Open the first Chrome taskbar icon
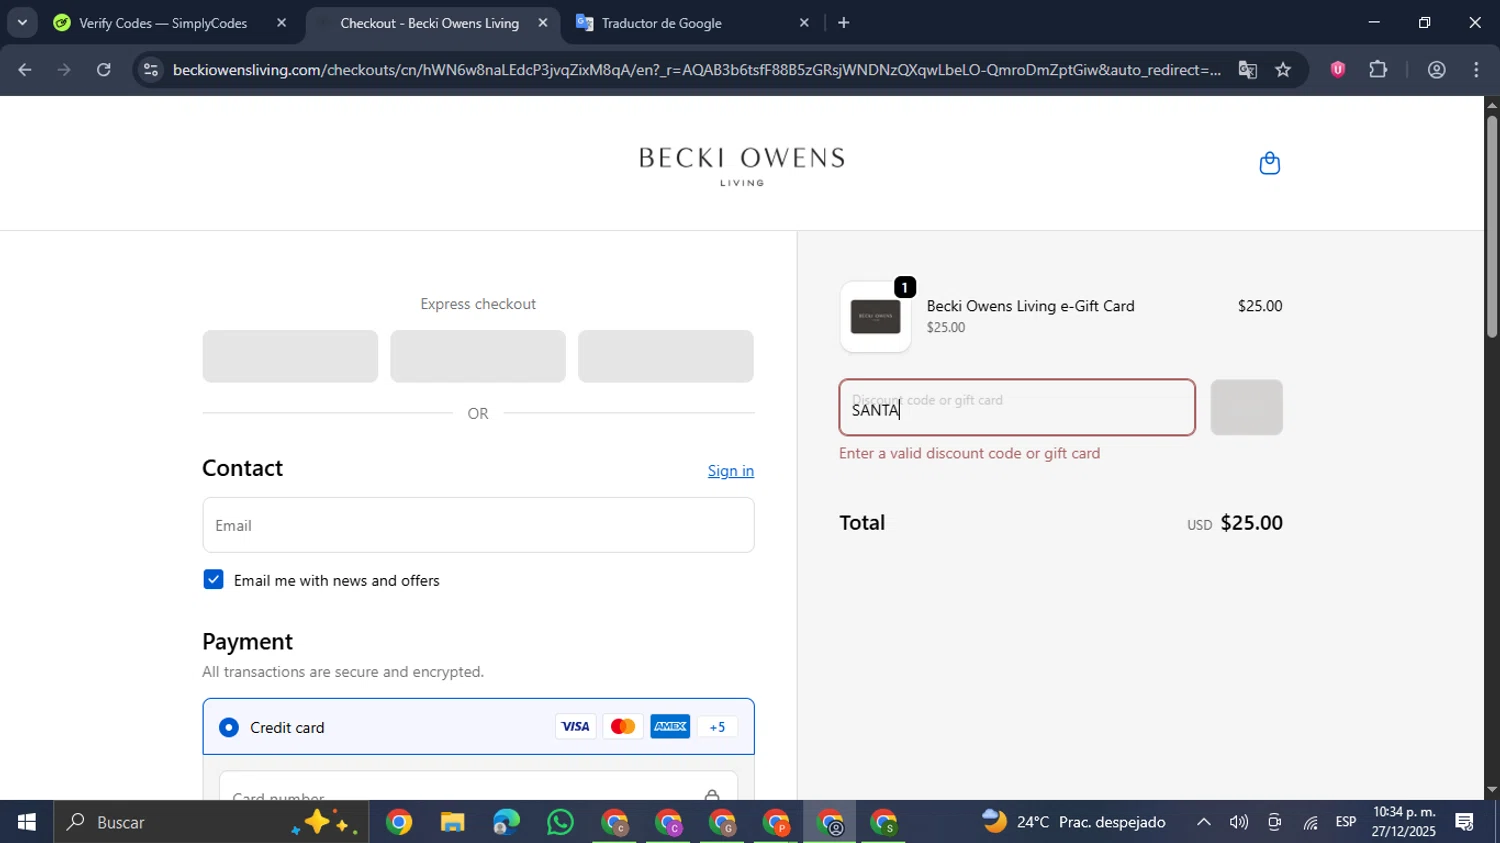This screenshot has height=843, width=1500. [398, 823]
